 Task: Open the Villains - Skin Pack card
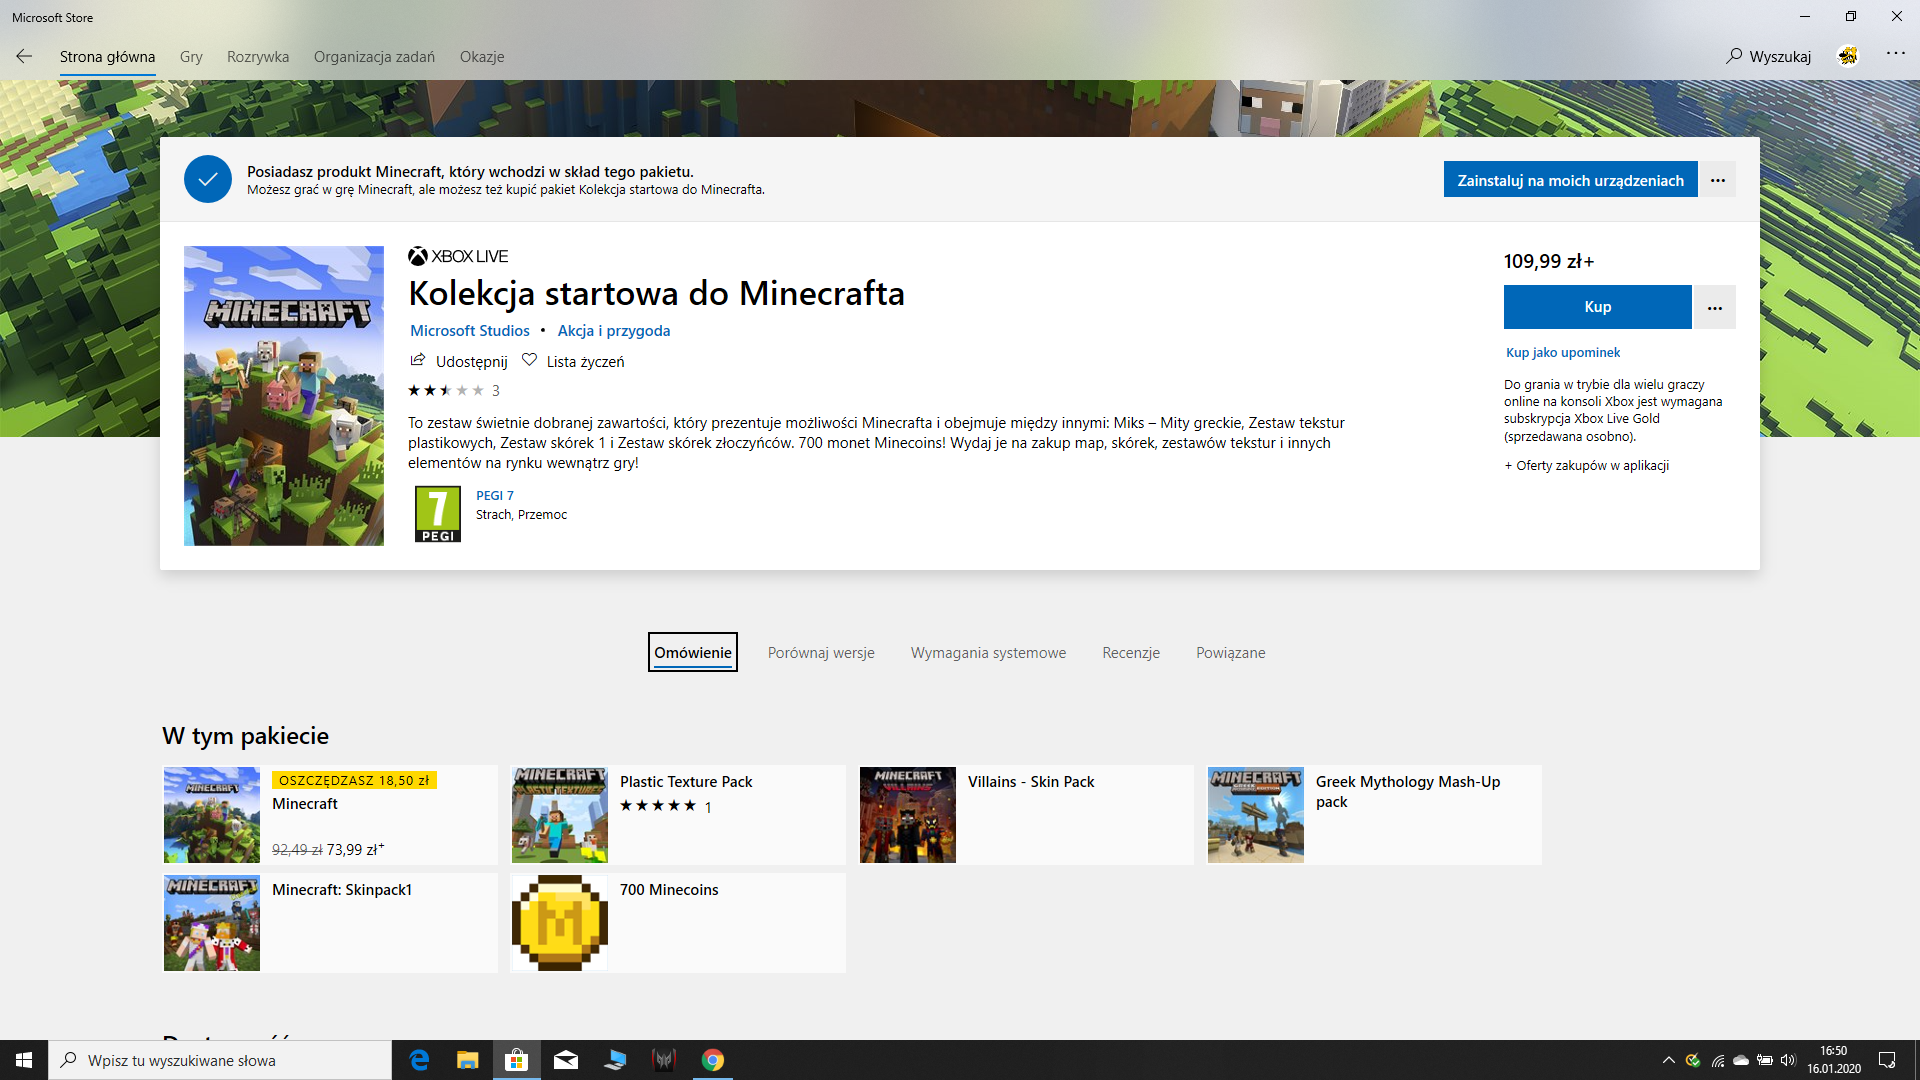[x=1026, y=815]
